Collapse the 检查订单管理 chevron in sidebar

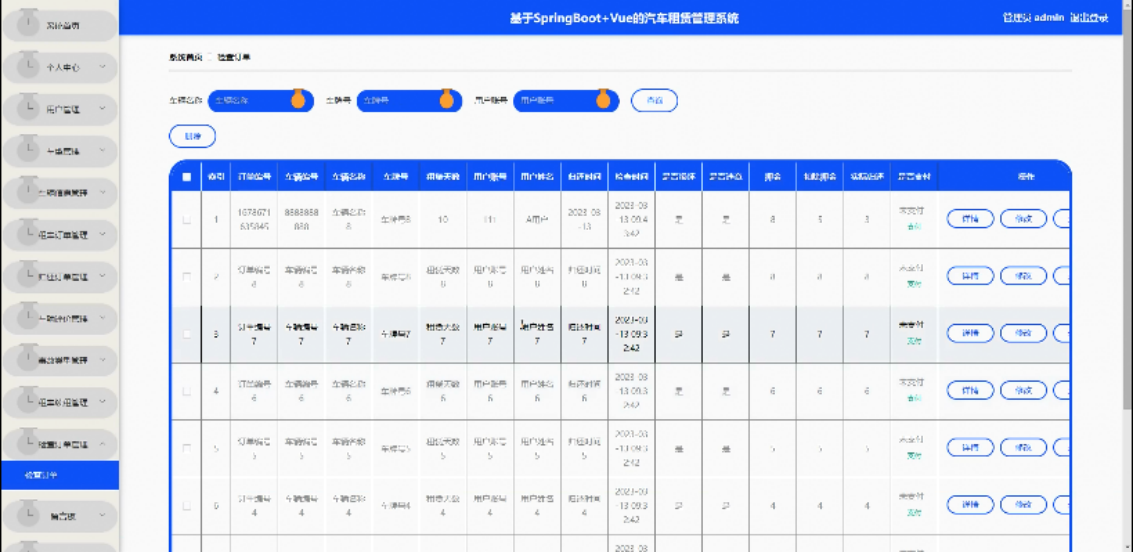click(102, 445)
